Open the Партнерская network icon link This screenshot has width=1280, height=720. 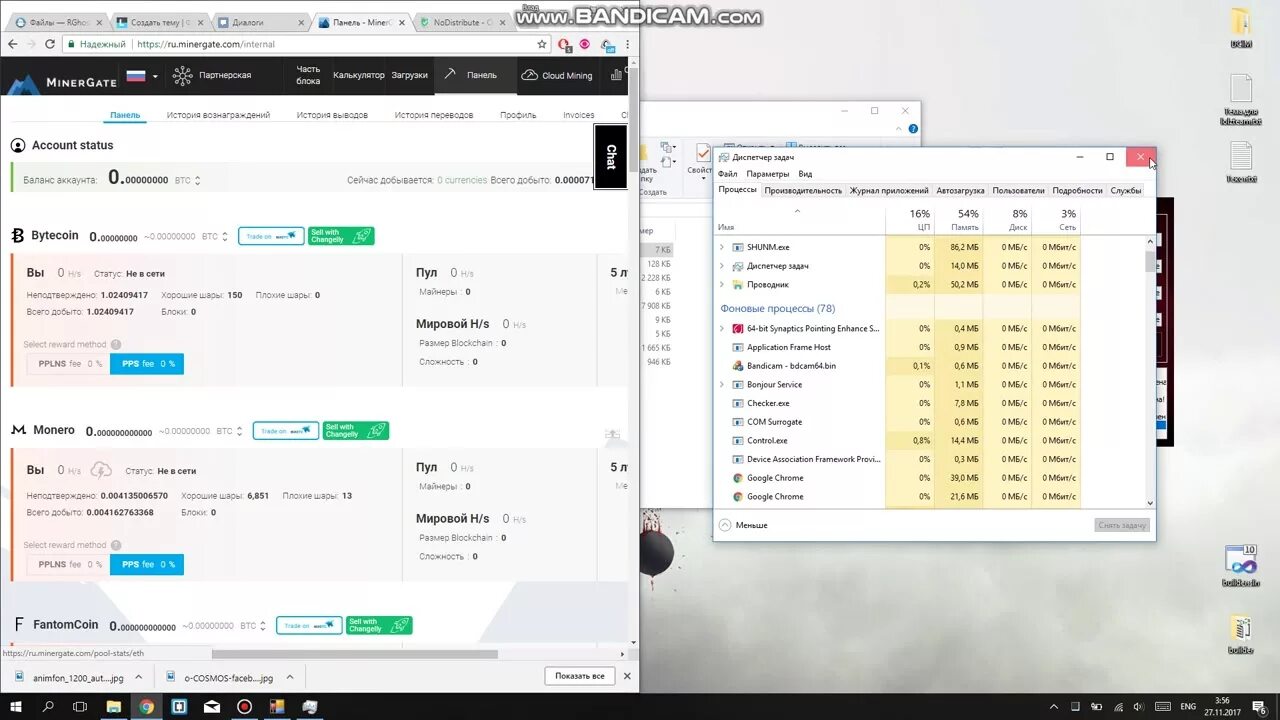(x=182, y=75)
